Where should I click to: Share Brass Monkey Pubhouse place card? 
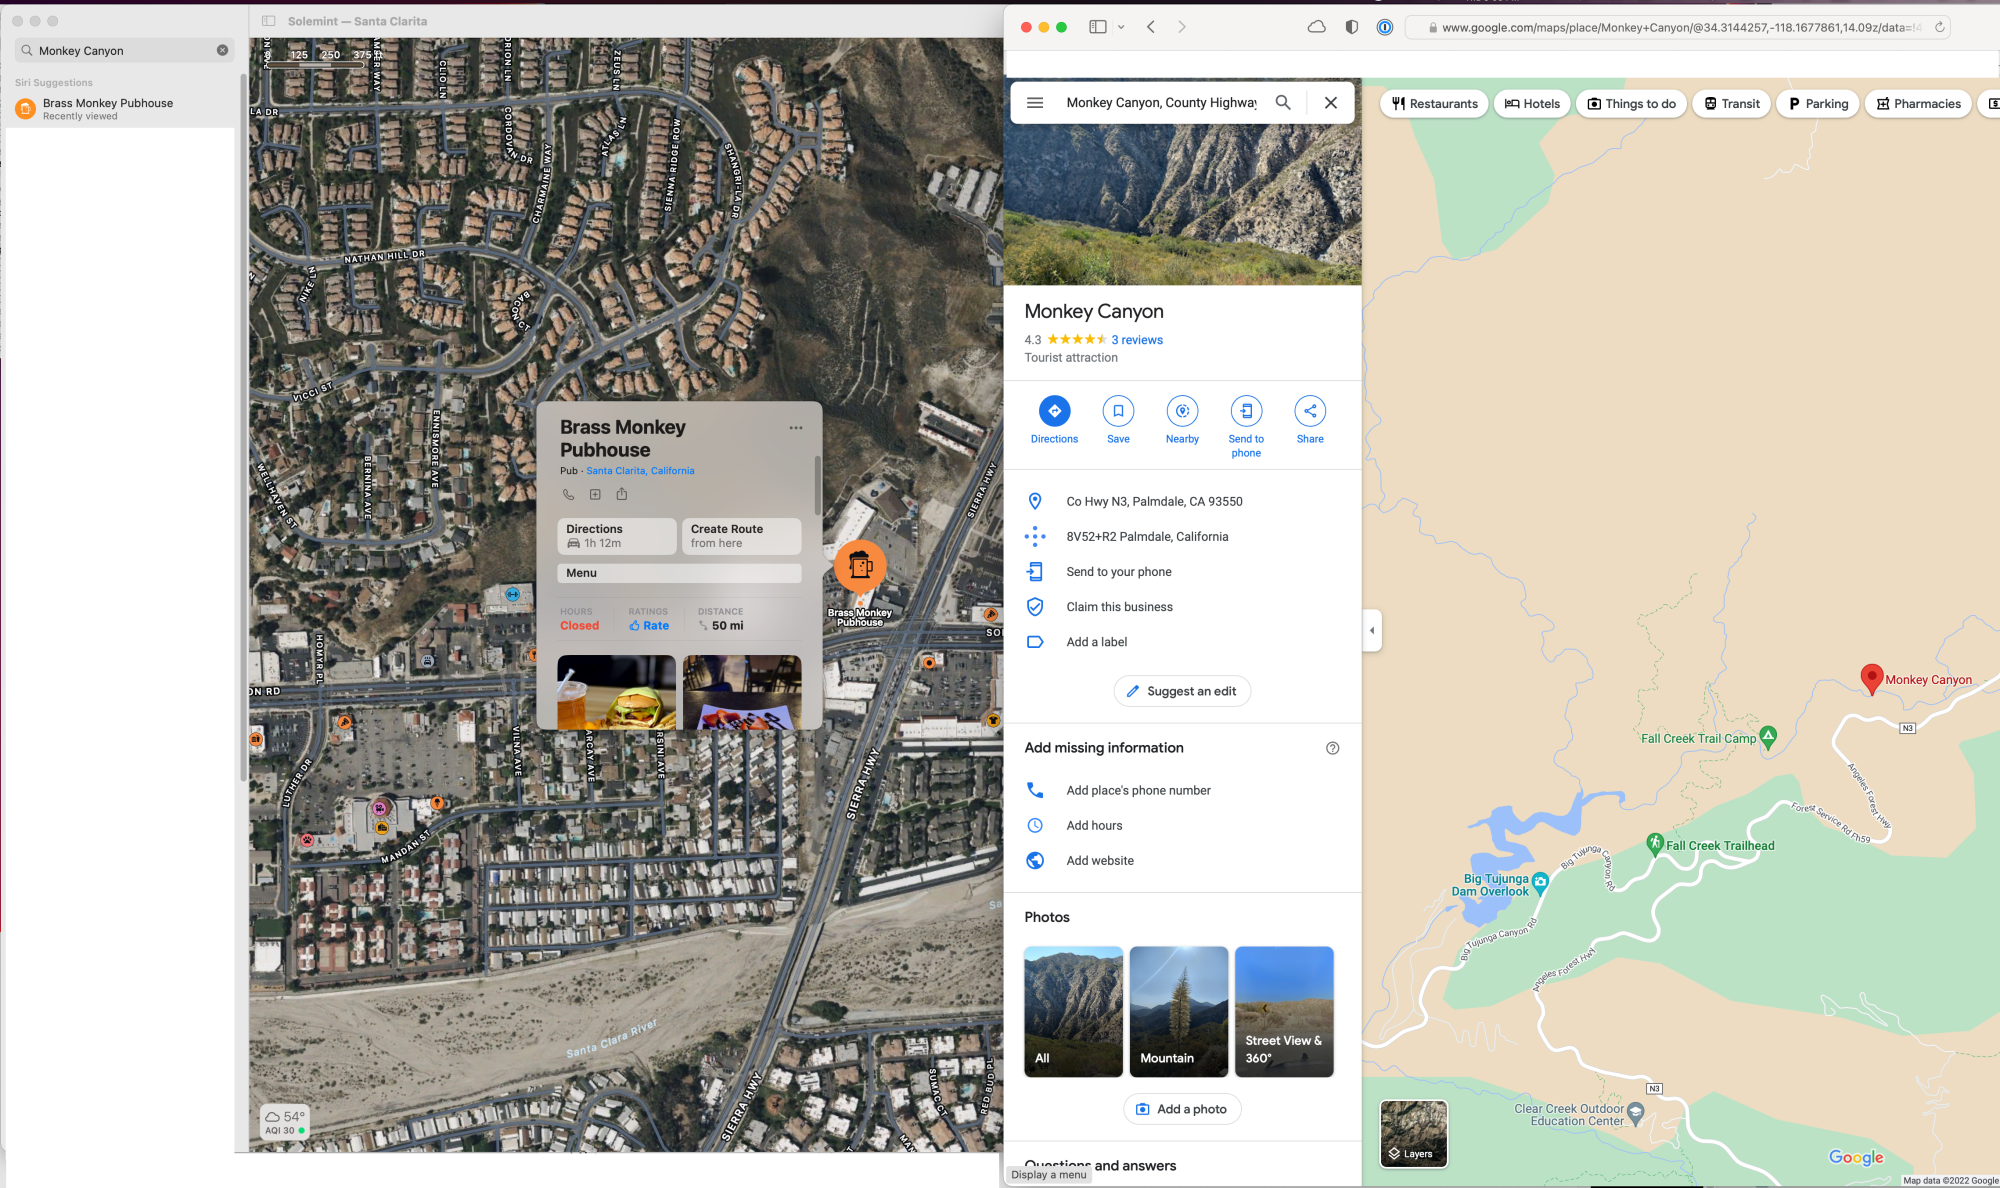click(622, 494)
